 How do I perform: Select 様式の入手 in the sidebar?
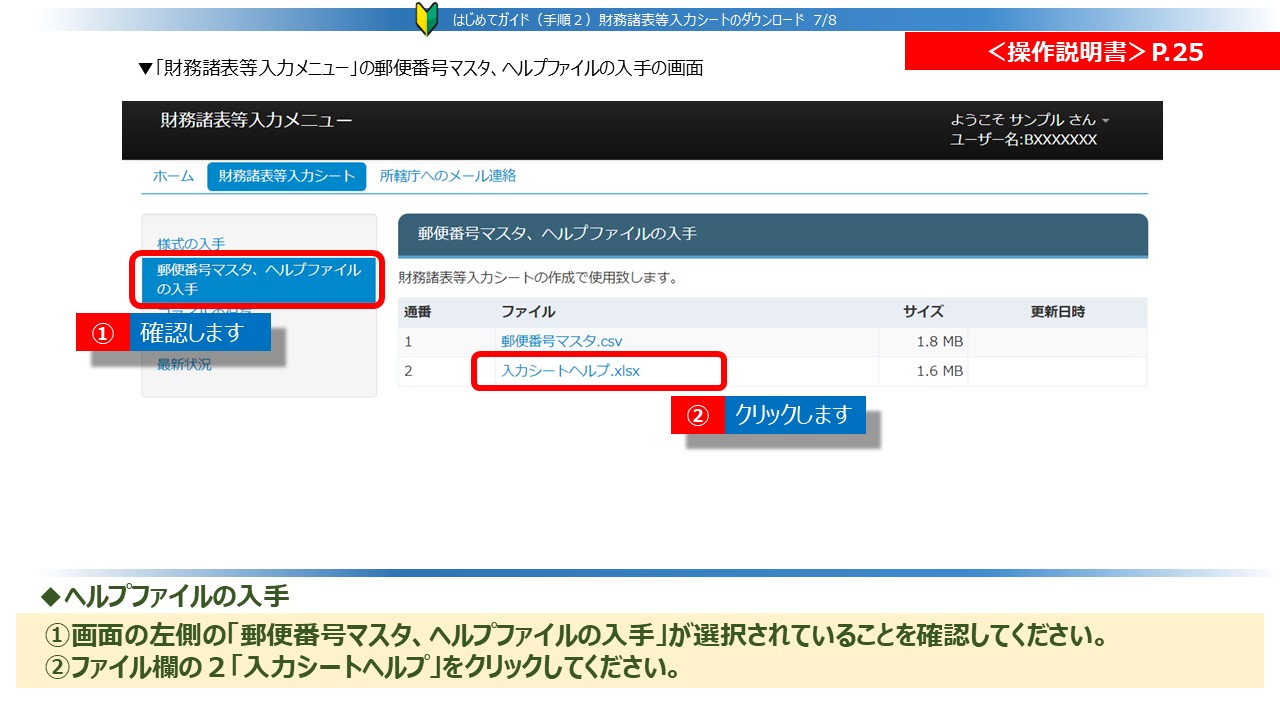191,243
